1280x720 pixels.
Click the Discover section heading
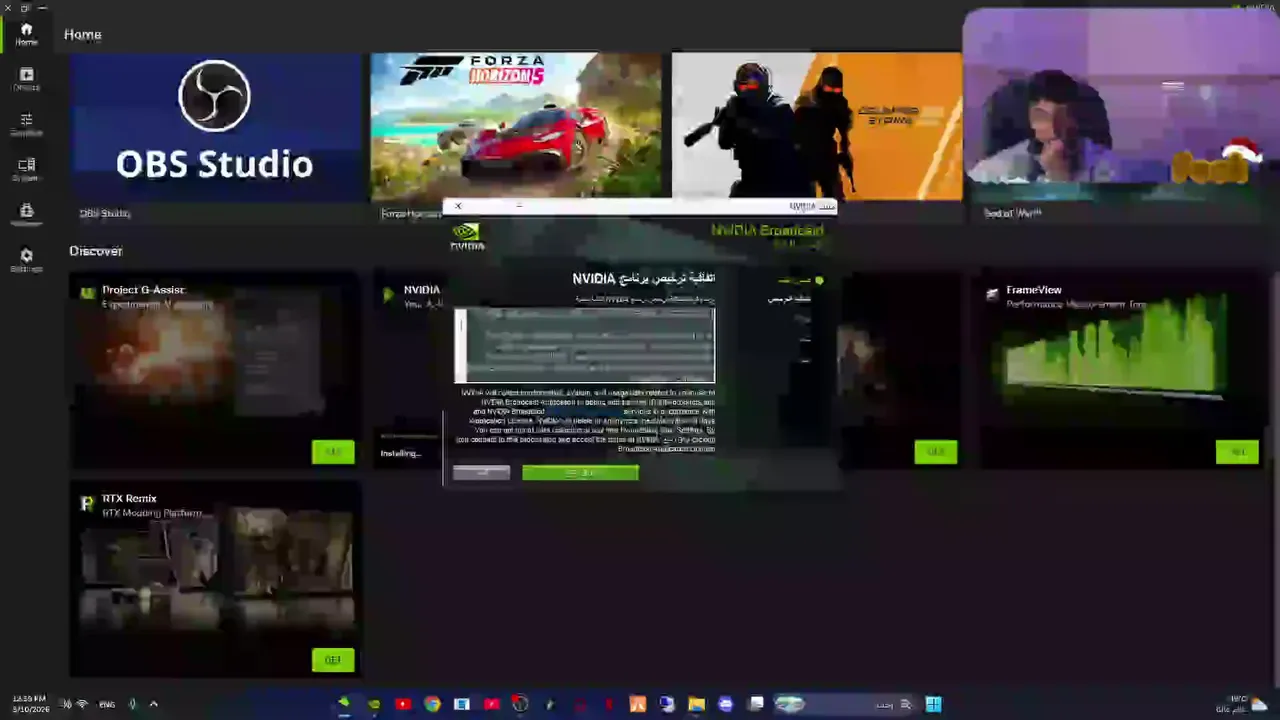point(96,251)
